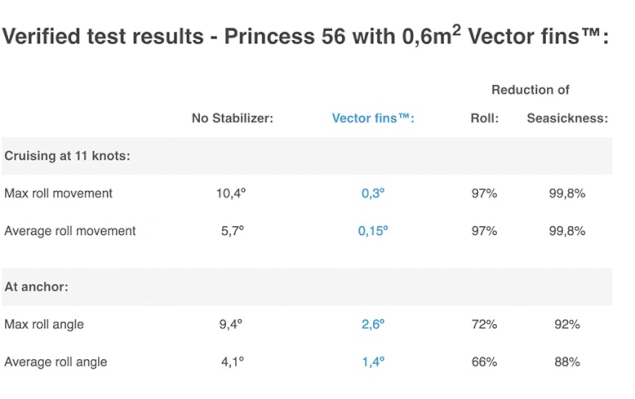Select the 10,4° no-stabilizer value

click(231, 193)
